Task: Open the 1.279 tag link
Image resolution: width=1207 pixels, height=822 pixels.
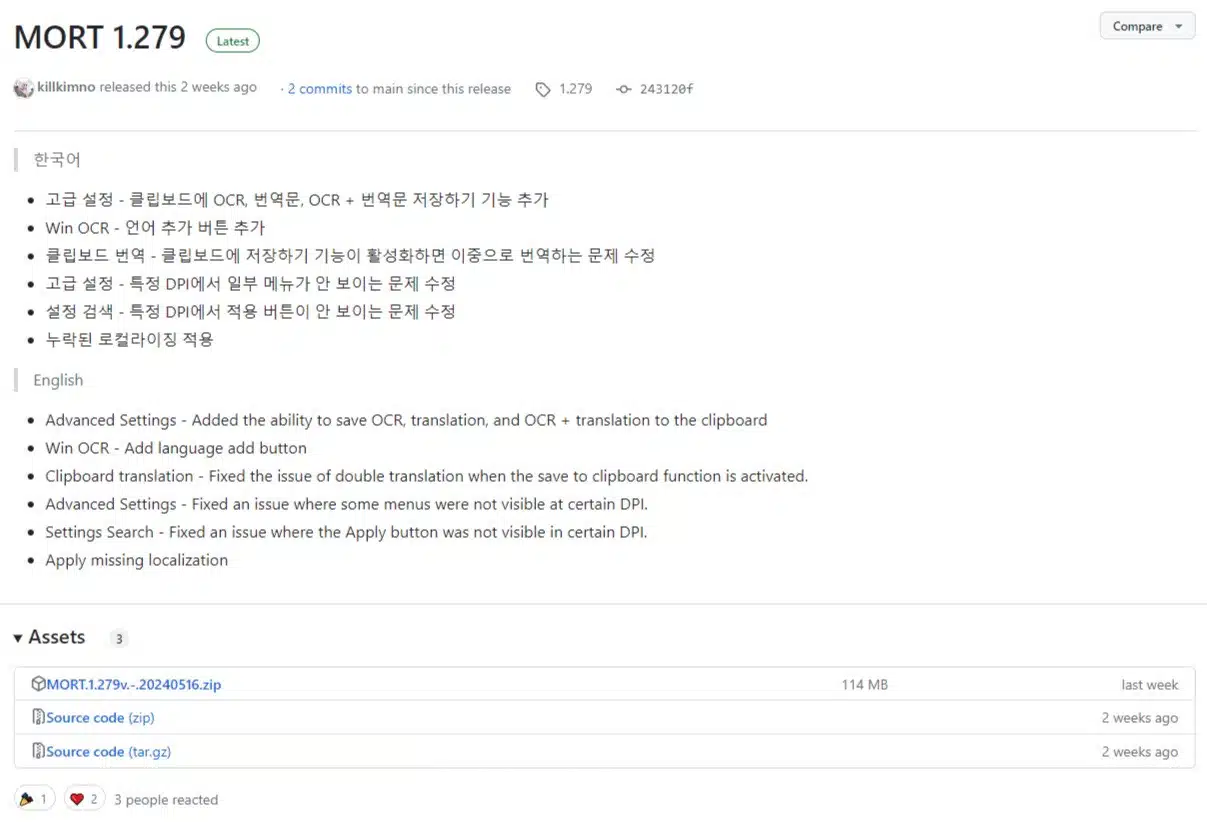Action: [575, 89]
